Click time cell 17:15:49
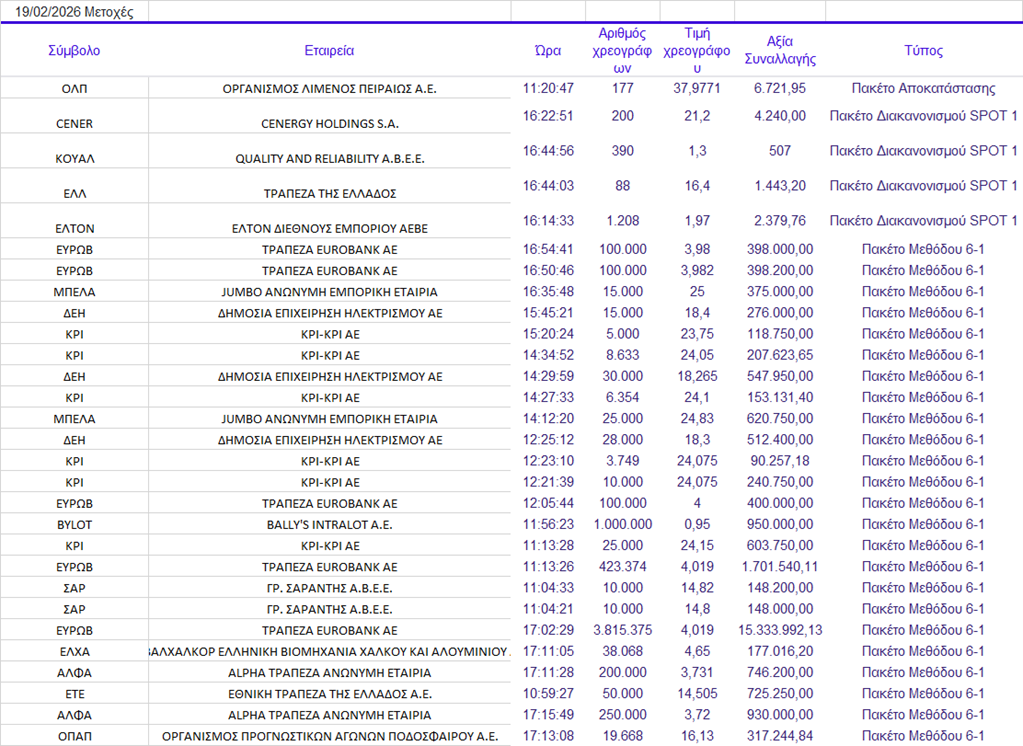The width and height of the screenshot is (1023, 746). pos(548,715)
